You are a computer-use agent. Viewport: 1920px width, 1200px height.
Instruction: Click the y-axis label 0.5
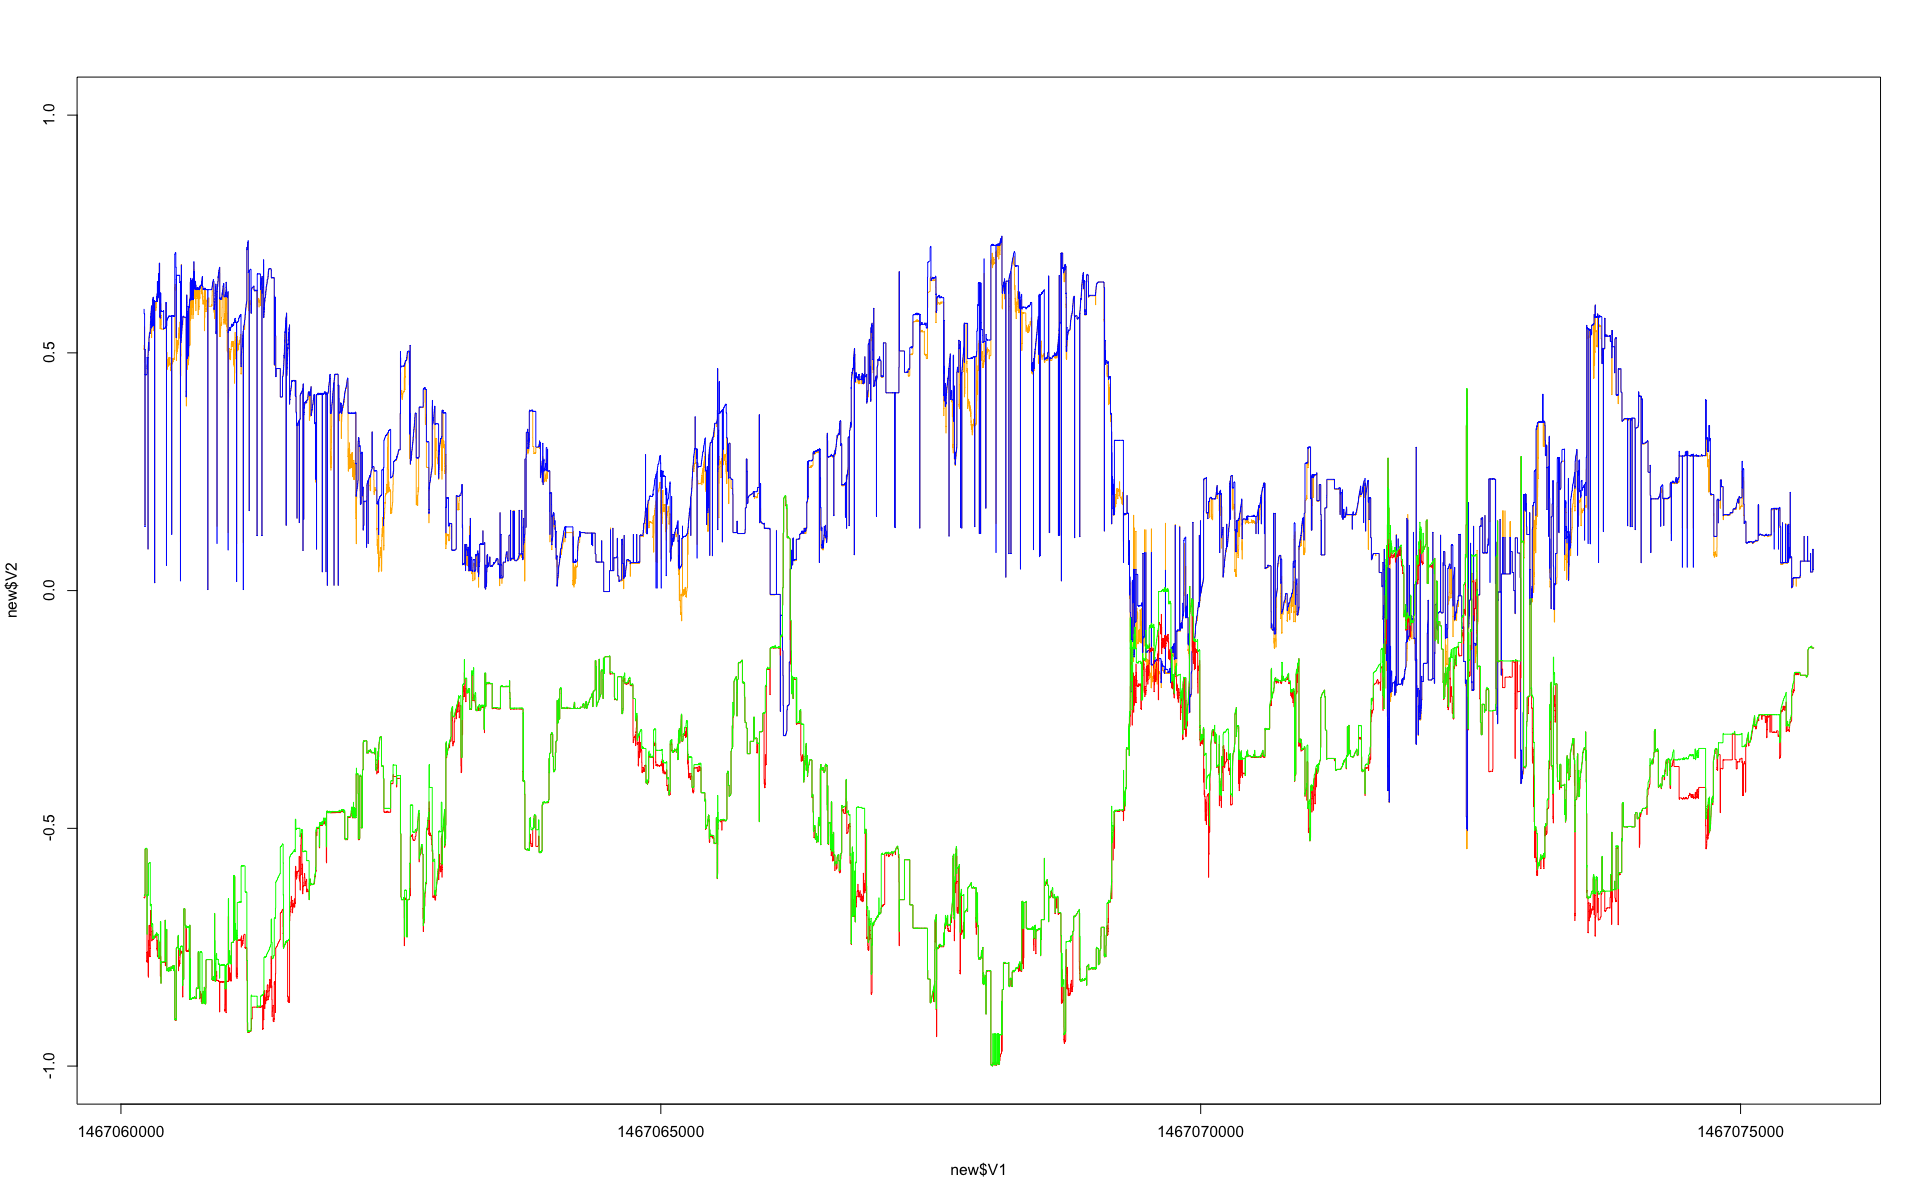(47, 353)
